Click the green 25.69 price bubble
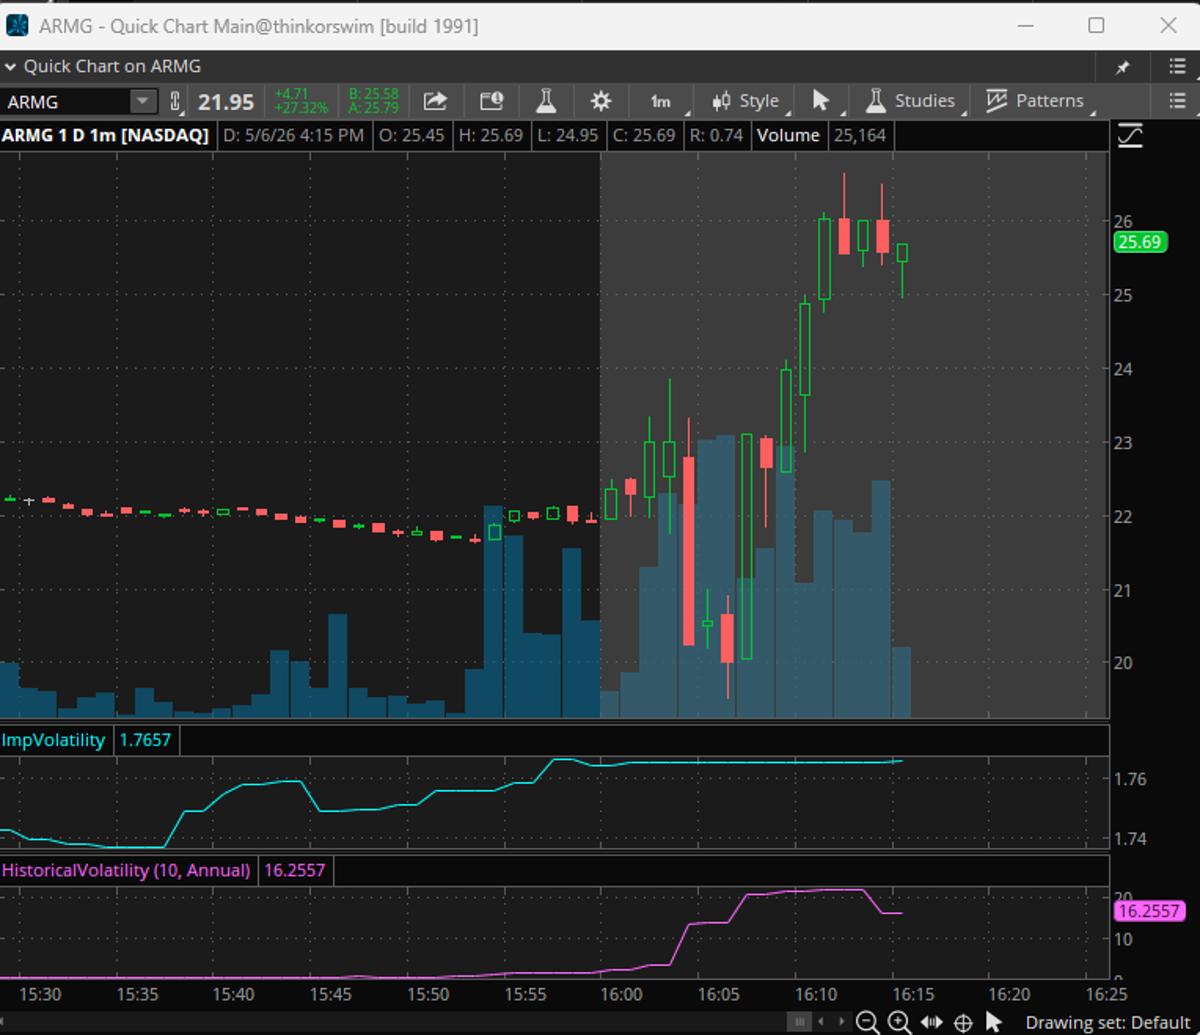 point(1140,242)
